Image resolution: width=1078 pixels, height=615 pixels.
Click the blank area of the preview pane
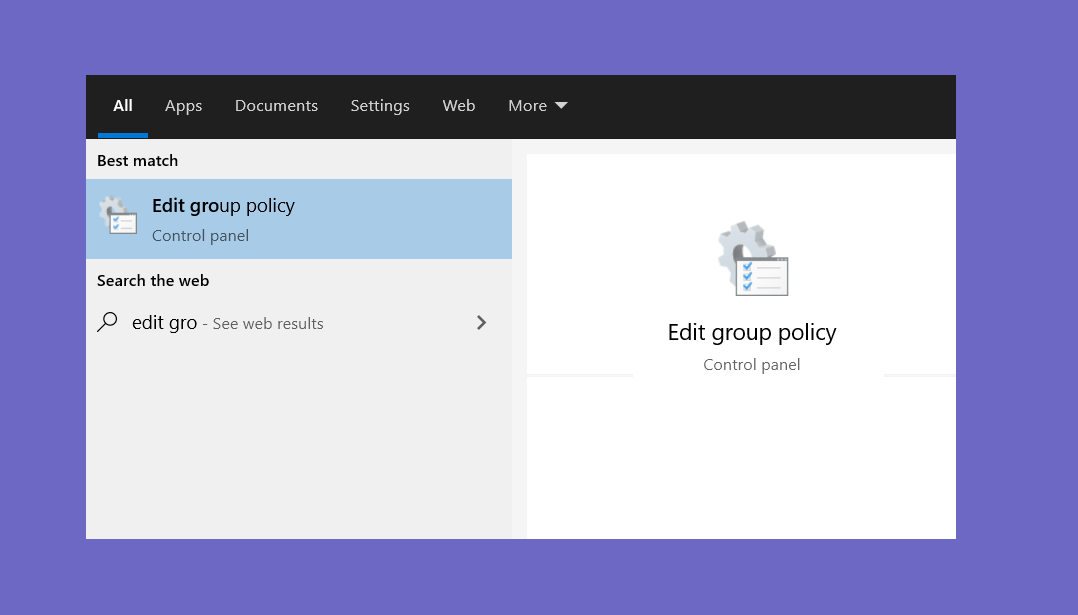click(741, 458)
